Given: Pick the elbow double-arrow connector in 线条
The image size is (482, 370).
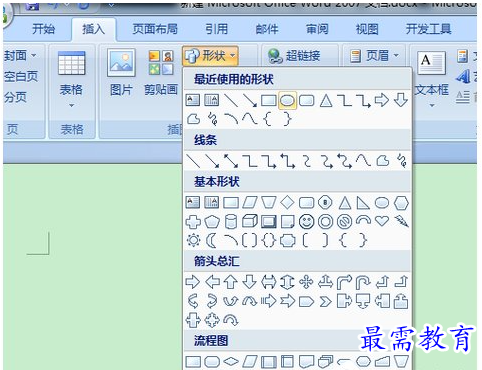Looking at the screenshot, I should coord(287,161).
